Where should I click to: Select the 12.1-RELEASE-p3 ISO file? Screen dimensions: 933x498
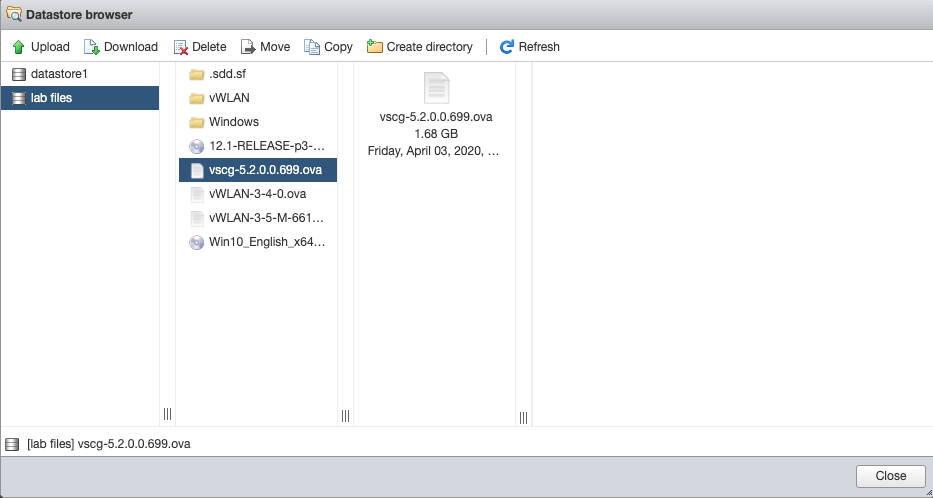(265, 146)
